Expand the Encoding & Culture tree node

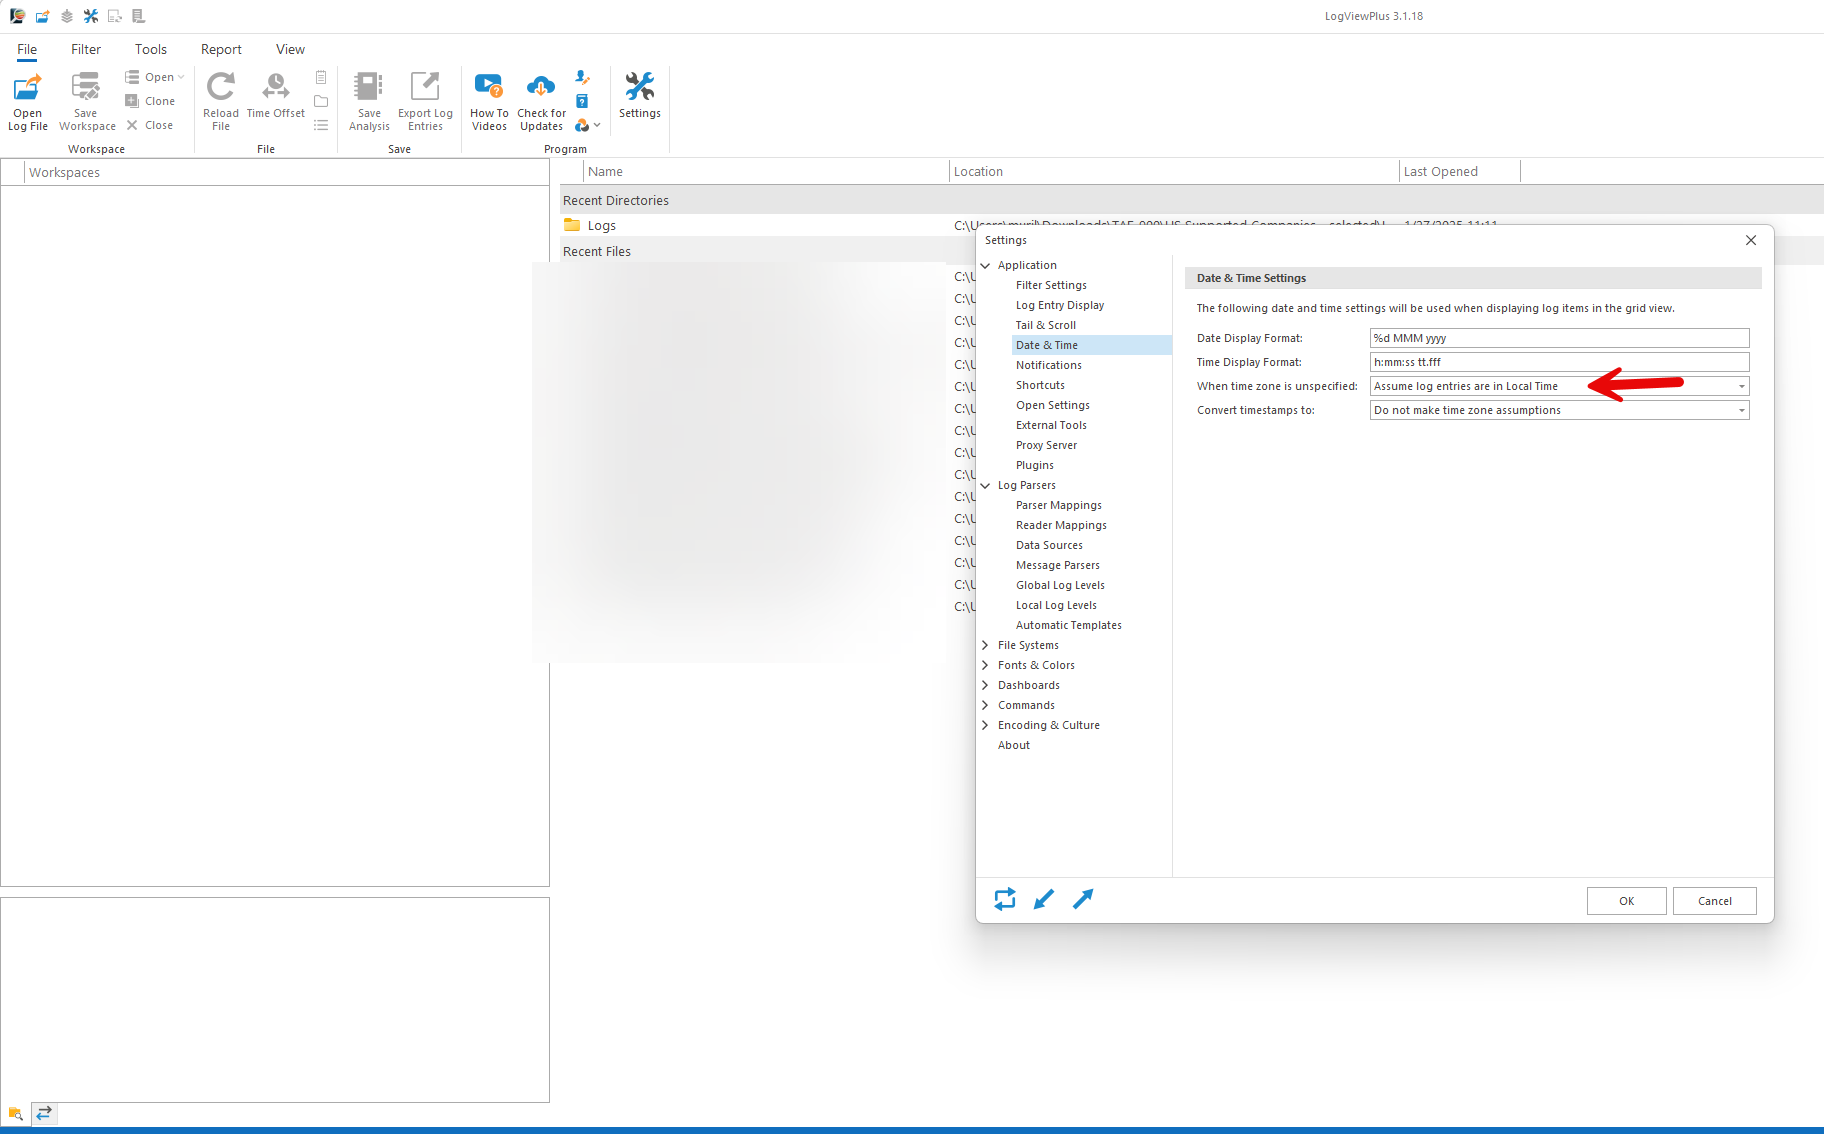[986, 725]
